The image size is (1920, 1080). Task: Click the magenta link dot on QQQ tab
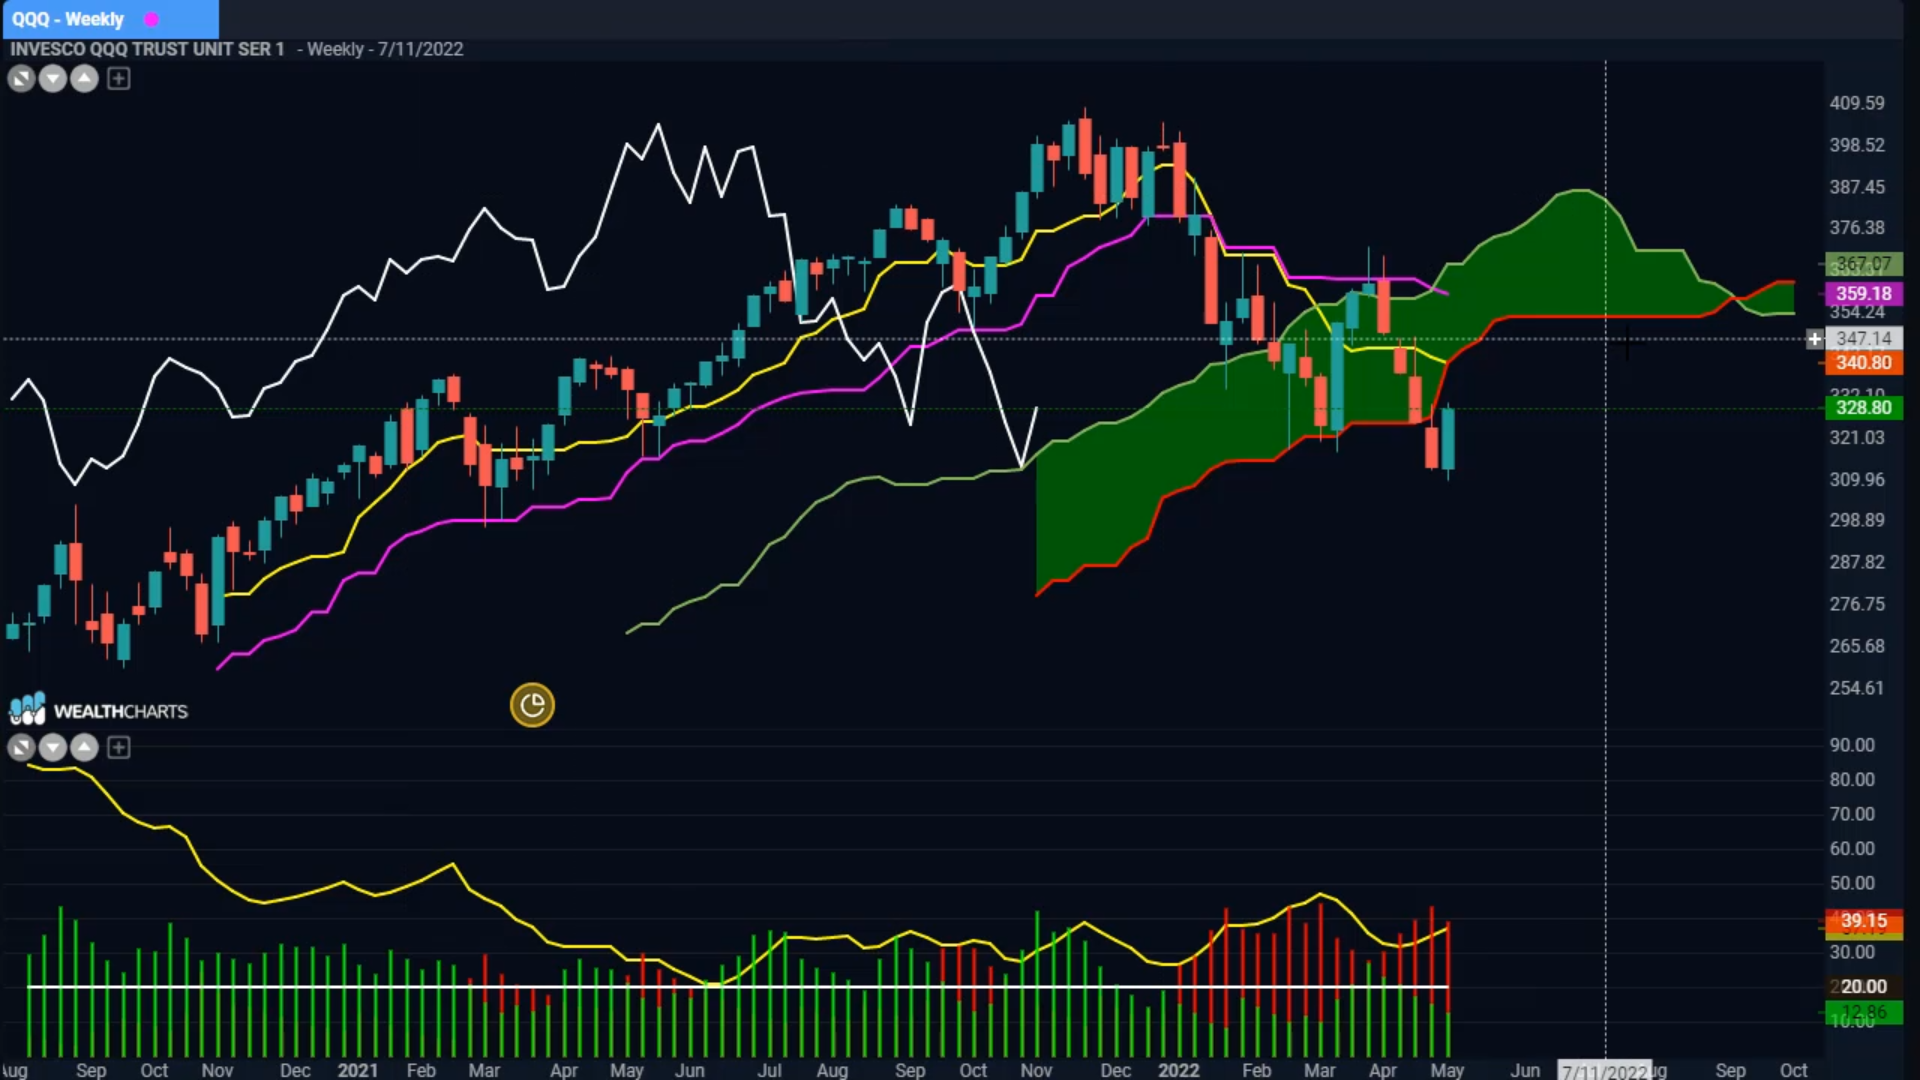pyautogui.click(x=152, y=19)
